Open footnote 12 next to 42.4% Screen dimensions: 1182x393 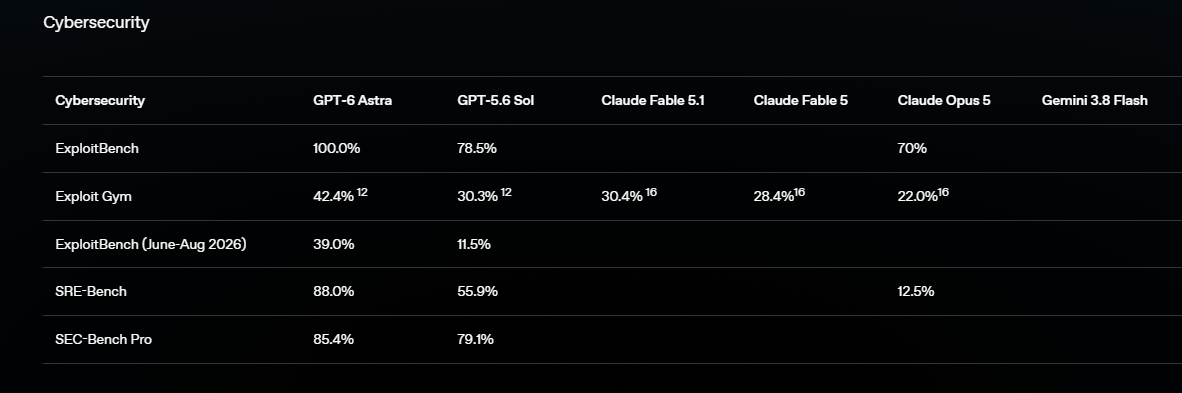(363, 193)
